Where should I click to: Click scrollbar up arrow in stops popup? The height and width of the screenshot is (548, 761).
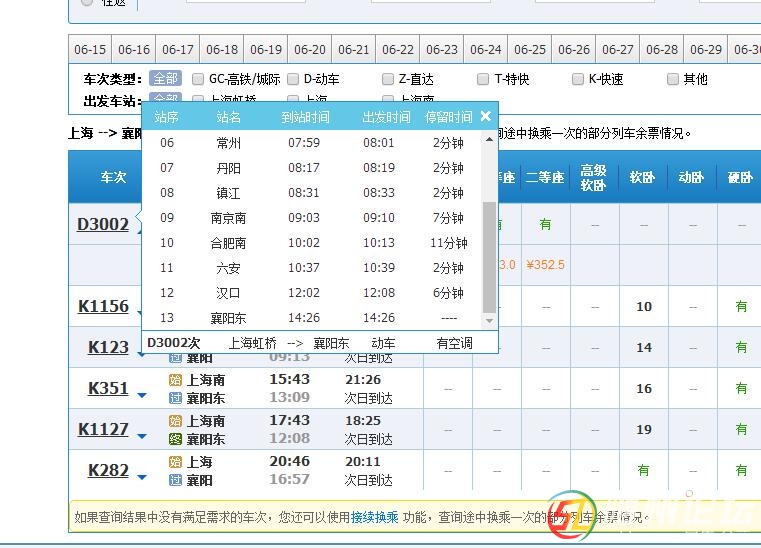pos(489,140)
